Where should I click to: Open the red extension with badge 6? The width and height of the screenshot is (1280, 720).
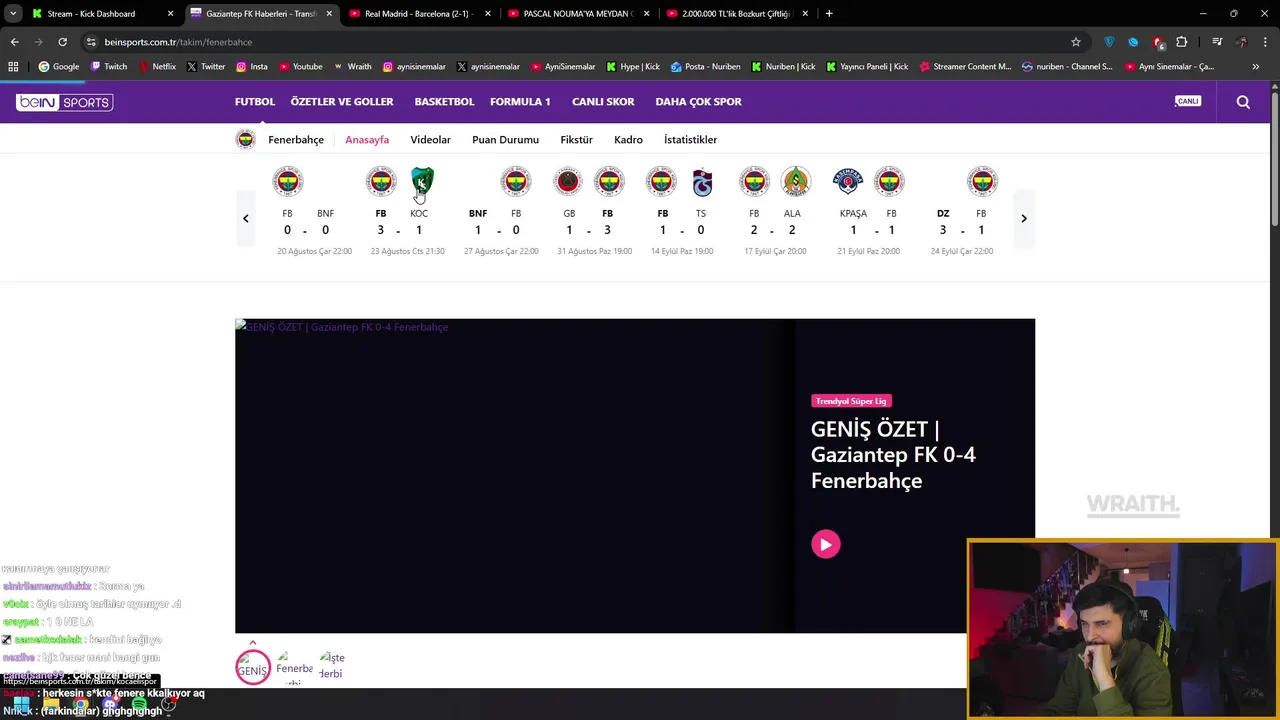[1158, 42]
